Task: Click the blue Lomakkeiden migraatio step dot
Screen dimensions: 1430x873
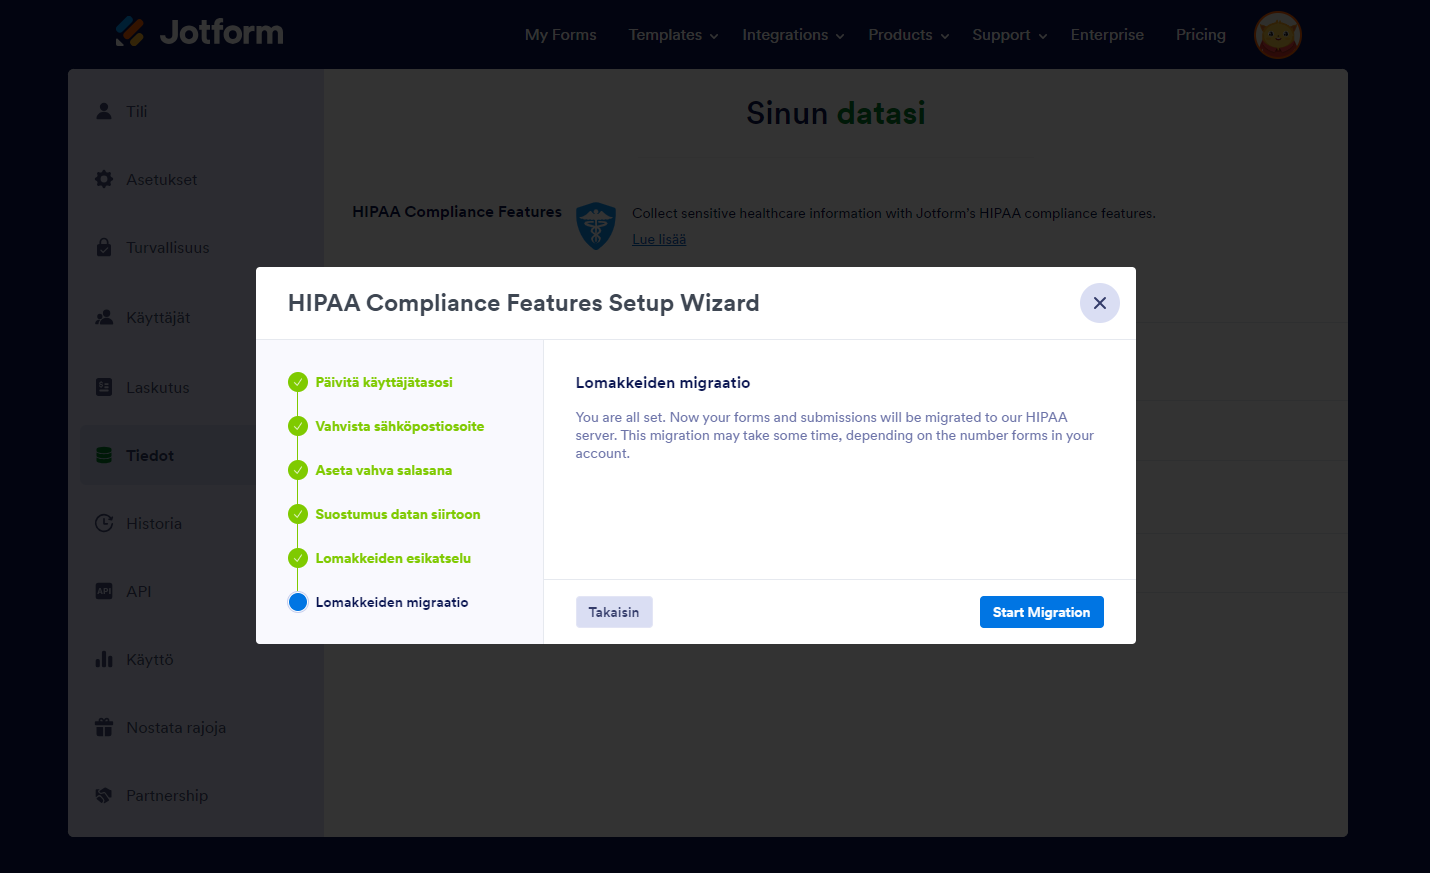Action: [x=298, y=602]
